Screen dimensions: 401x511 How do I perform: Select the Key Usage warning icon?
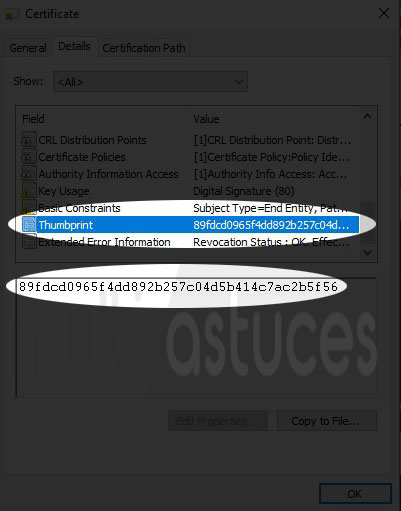point(29,191)
